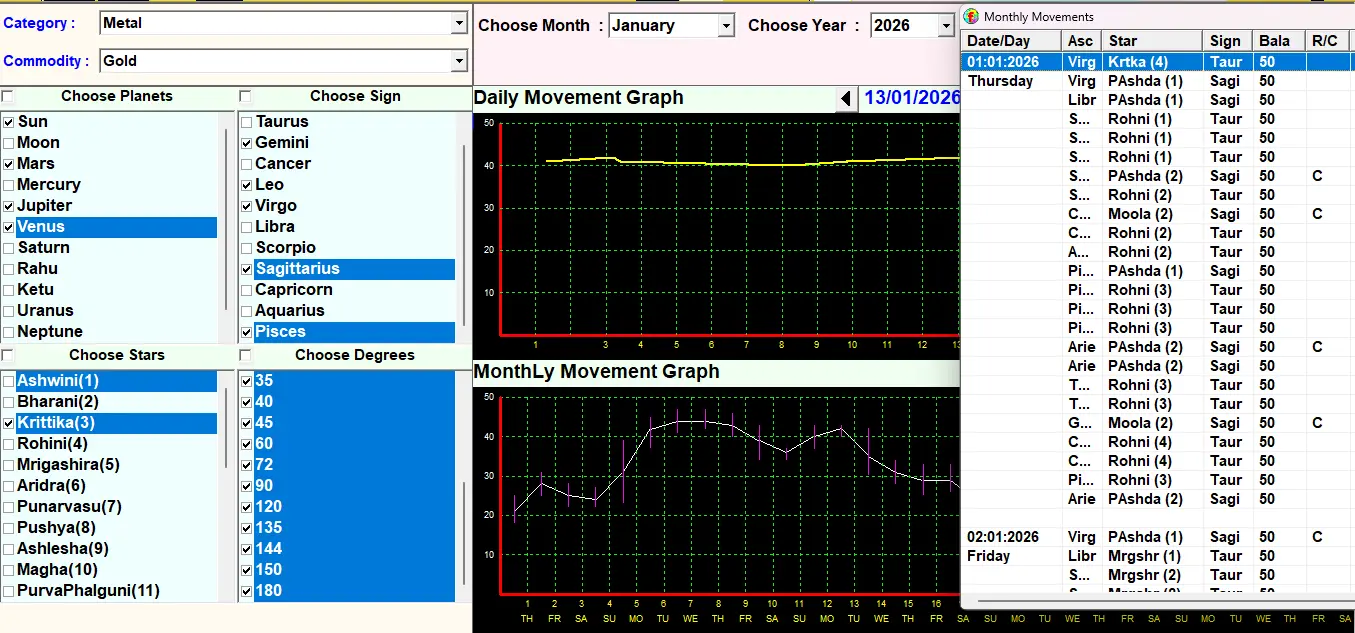Click the Monthly Movements window icon
Screen dimensions: 1355x633
tap(971, 17)
